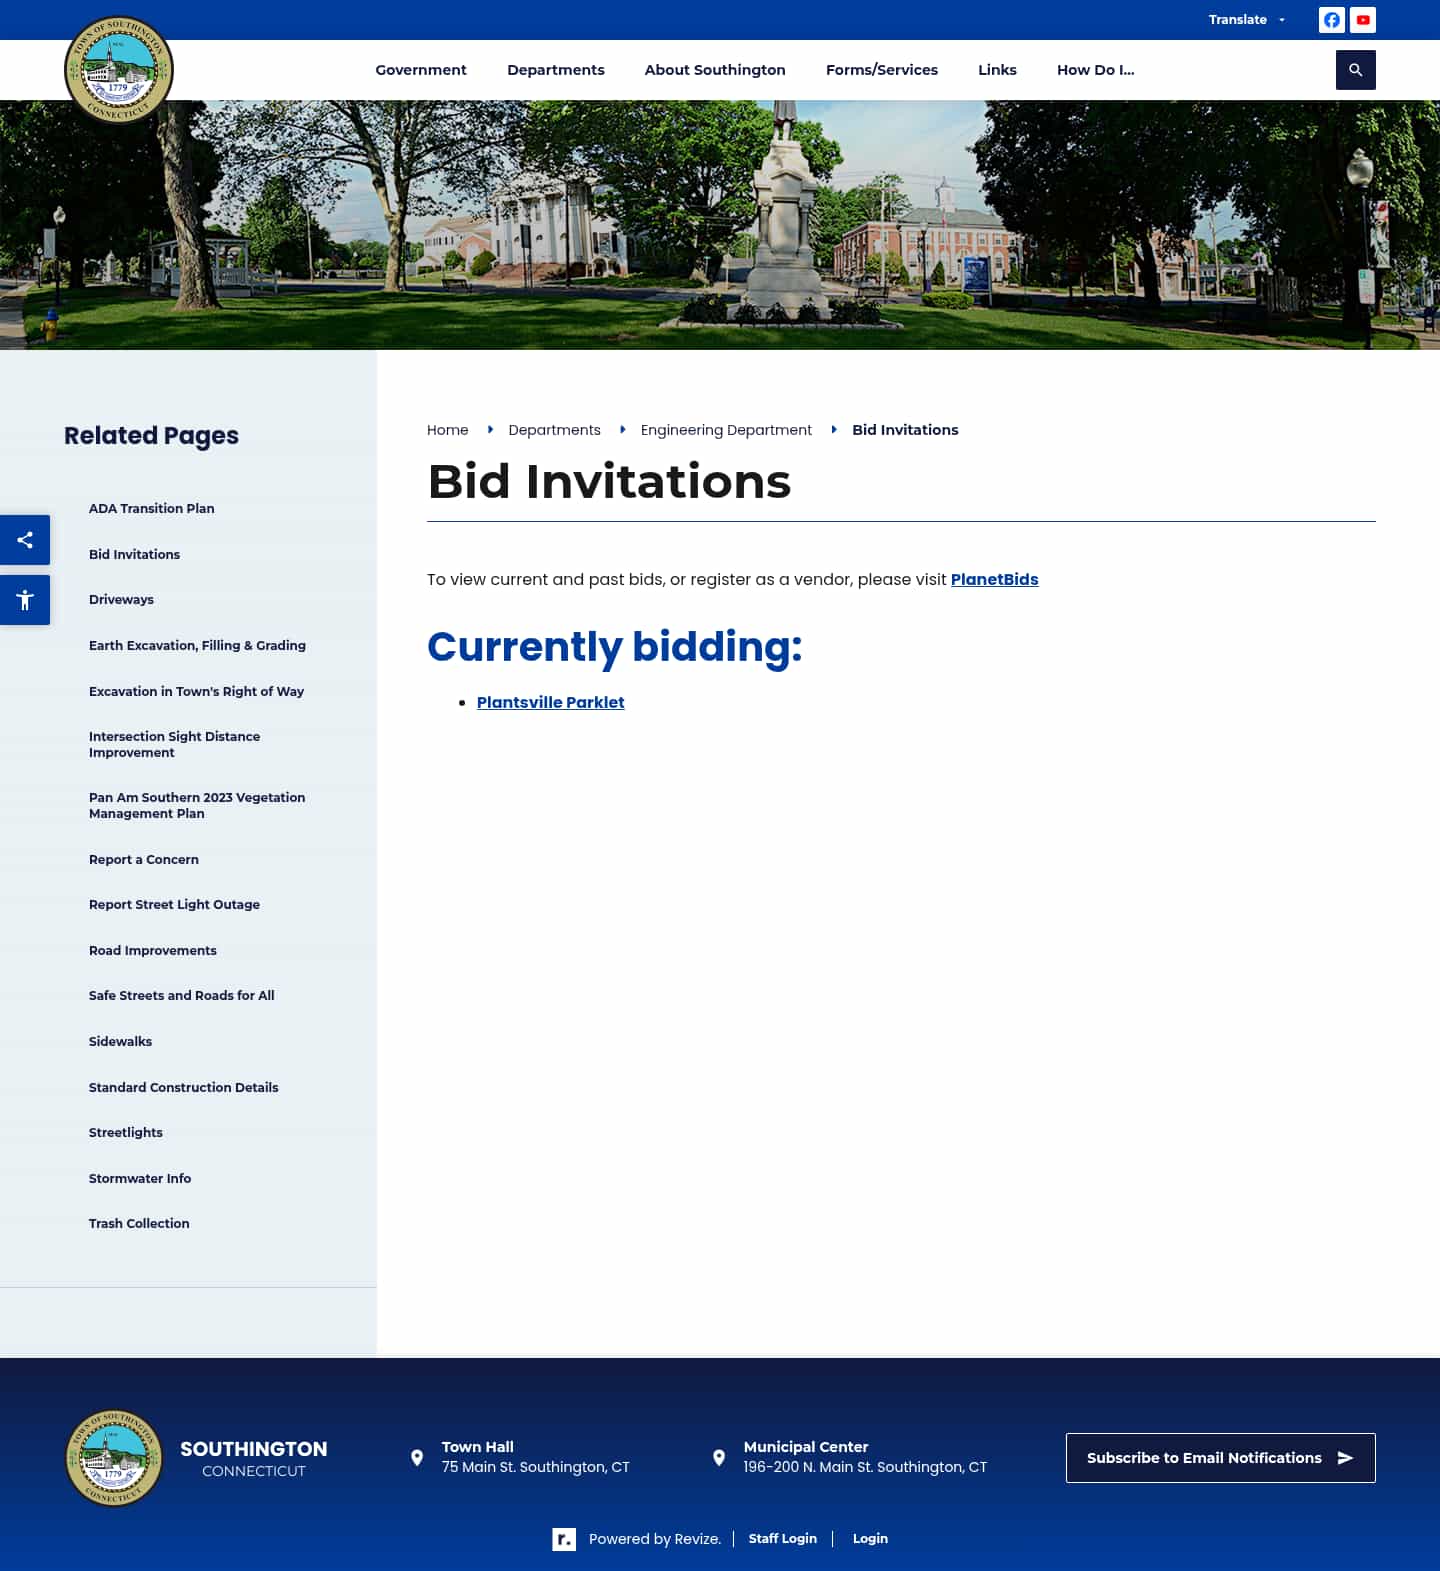Open the Trash Collection page
Image resolution: width=1440 pixels, height=1571 pixels.
[x=139, y=1223]
